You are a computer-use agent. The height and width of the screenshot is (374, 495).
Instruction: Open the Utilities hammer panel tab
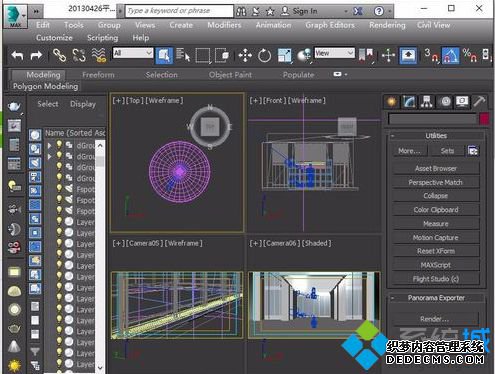tap(479, 101)
